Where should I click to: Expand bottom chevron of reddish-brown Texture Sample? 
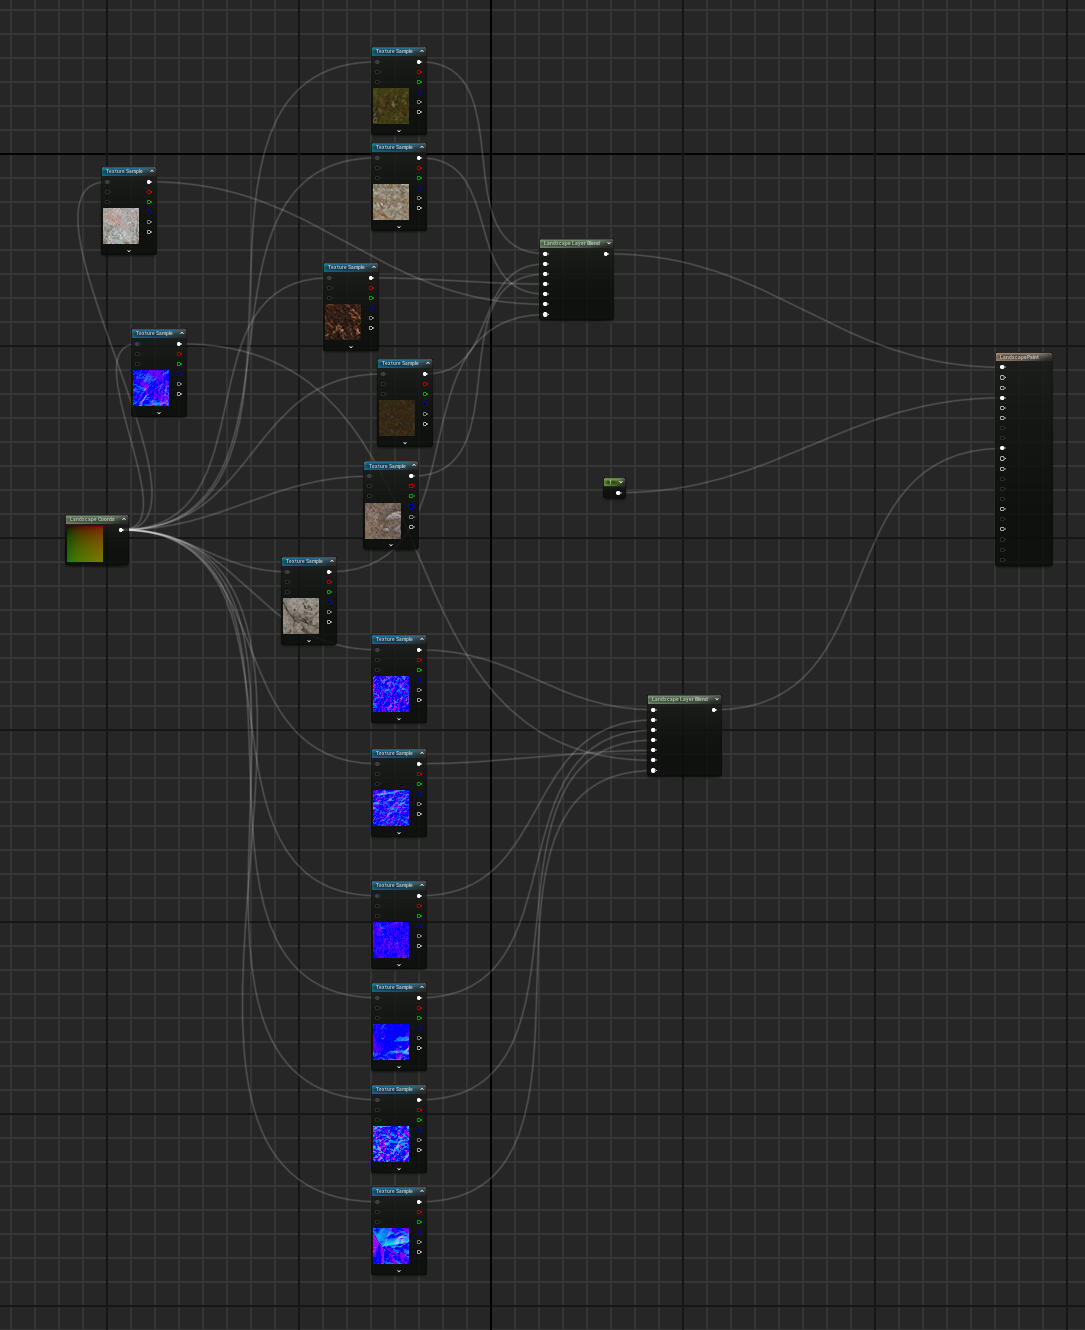click(350, 347)
